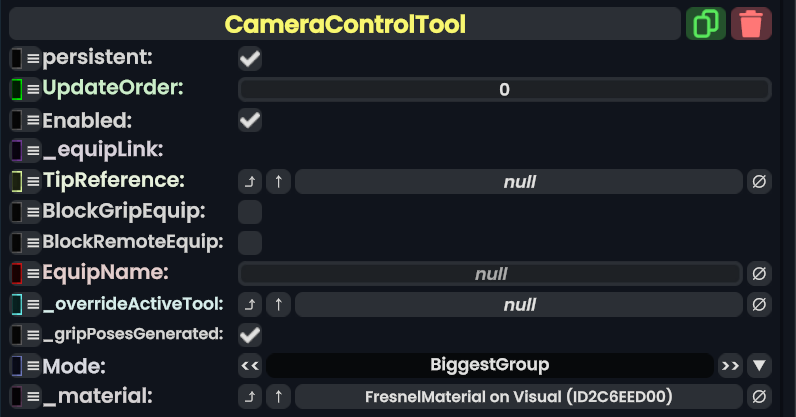Click the CameraControlTool header title
This screenshot has width=796, height=417.
[345, 23]
